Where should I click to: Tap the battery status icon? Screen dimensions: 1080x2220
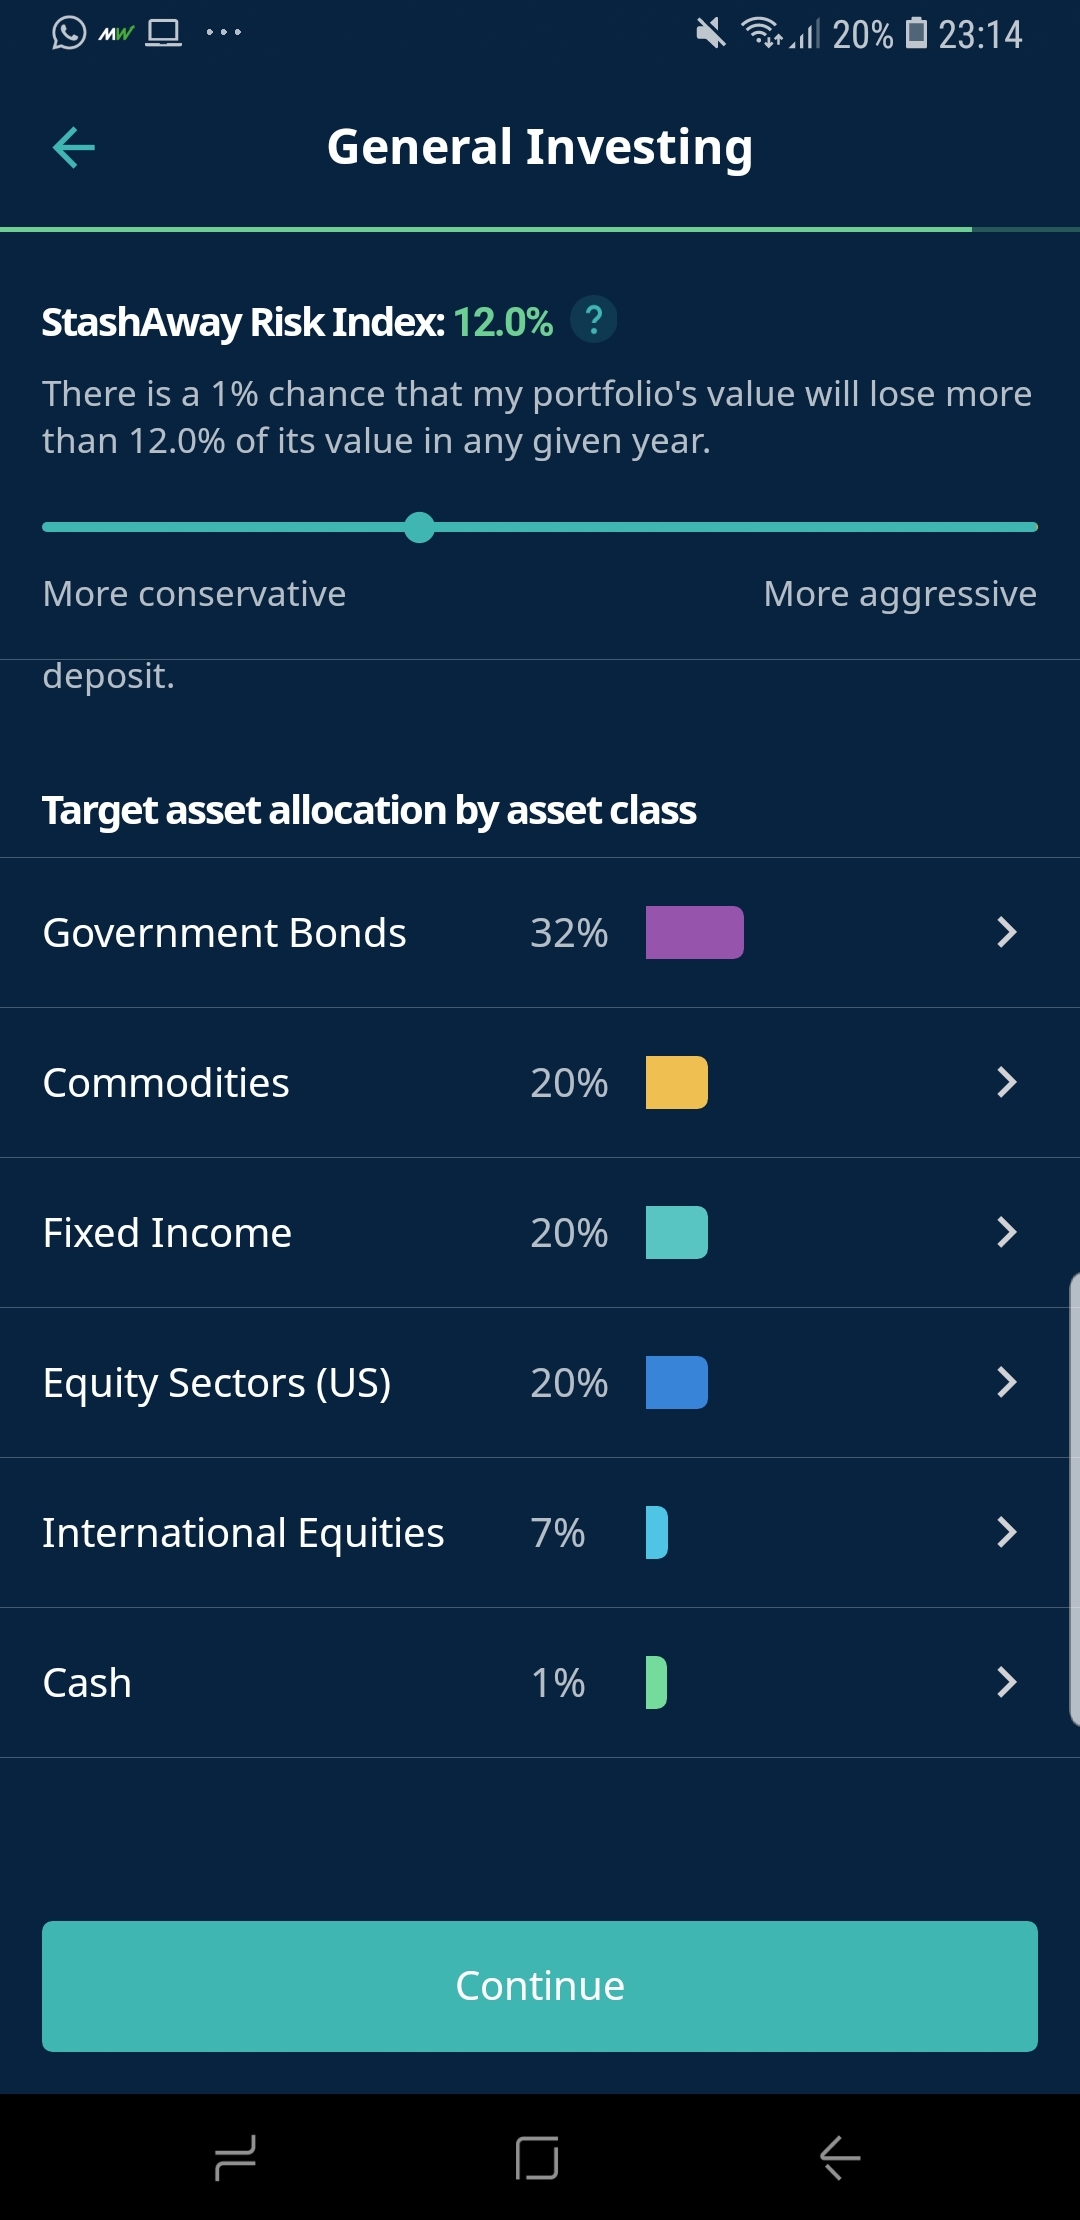coord(916,33)
